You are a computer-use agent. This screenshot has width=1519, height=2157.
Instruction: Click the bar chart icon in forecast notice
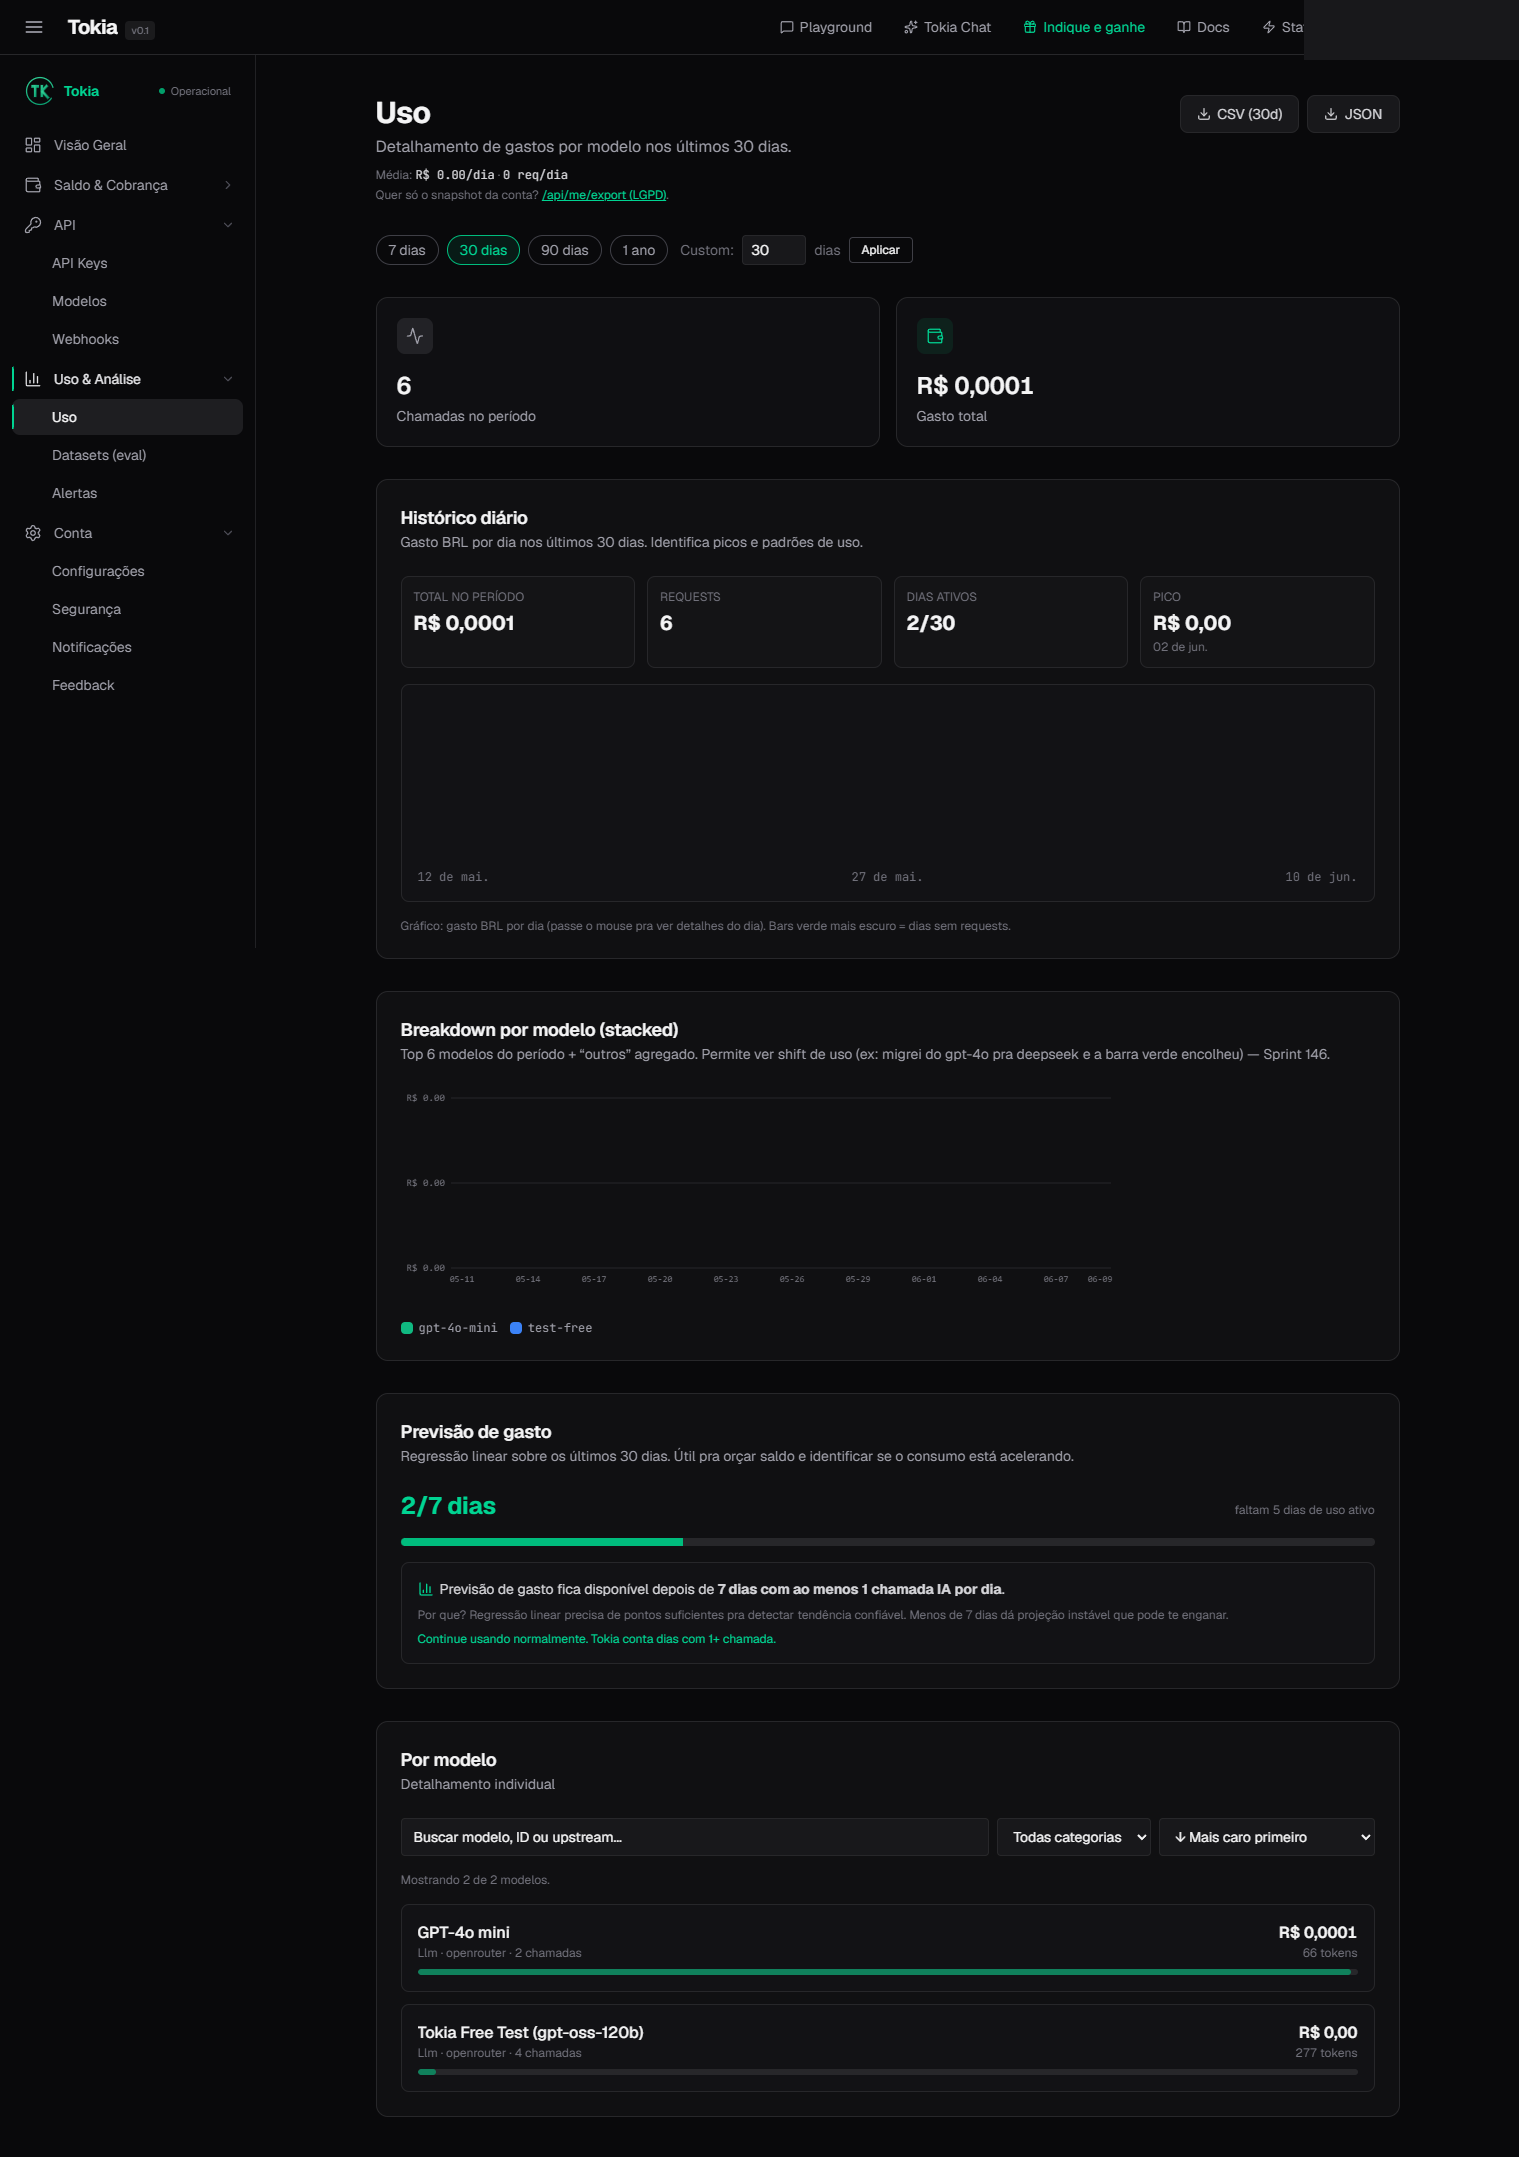(x=425, y=1589)
